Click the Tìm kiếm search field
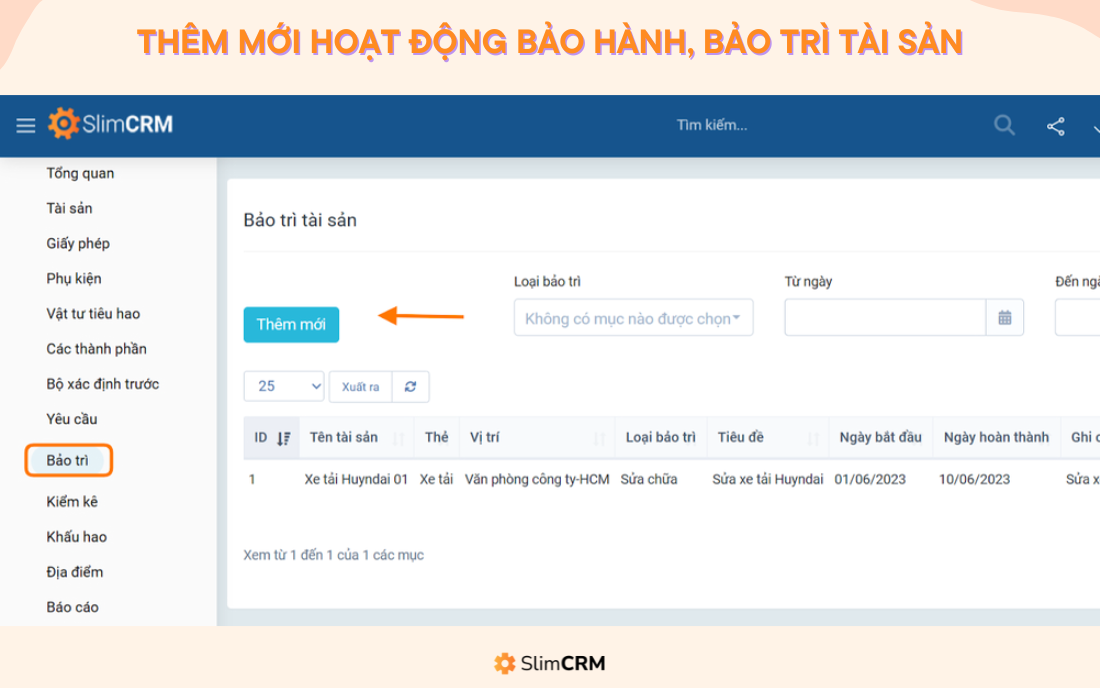Image resolution: width=1100 pixels, height=688 pixels. [x=712, y=125]
